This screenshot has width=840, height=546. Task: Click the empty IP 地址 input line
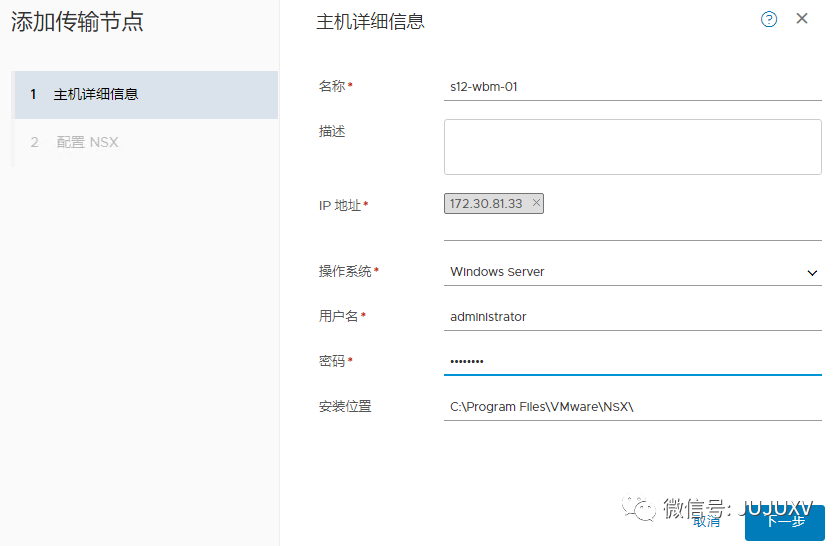tap(632, 229)
